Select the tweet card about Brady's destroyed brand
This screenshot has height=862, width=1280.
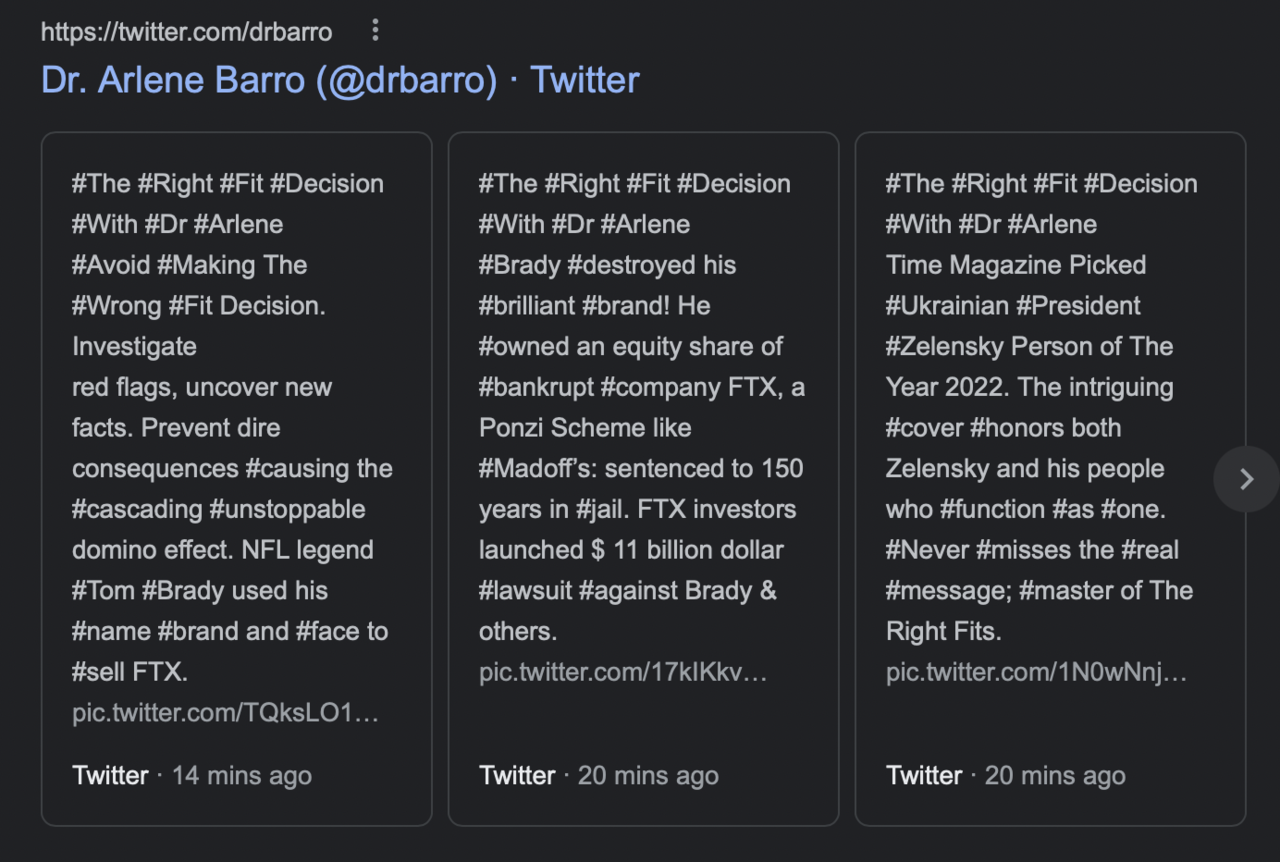tap(643, 479)
